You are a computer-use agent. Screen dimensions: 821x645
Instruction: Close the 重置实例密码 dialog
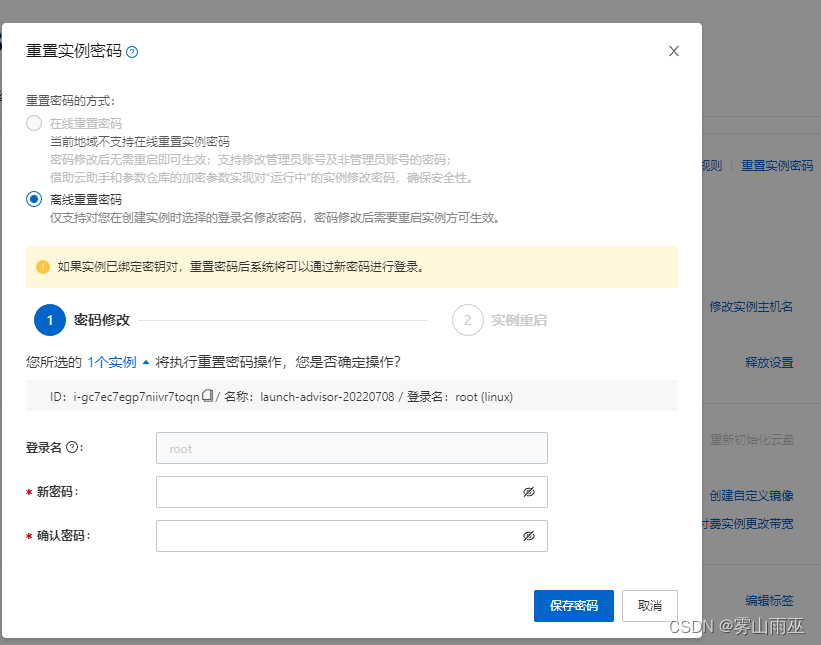point(674,51)
